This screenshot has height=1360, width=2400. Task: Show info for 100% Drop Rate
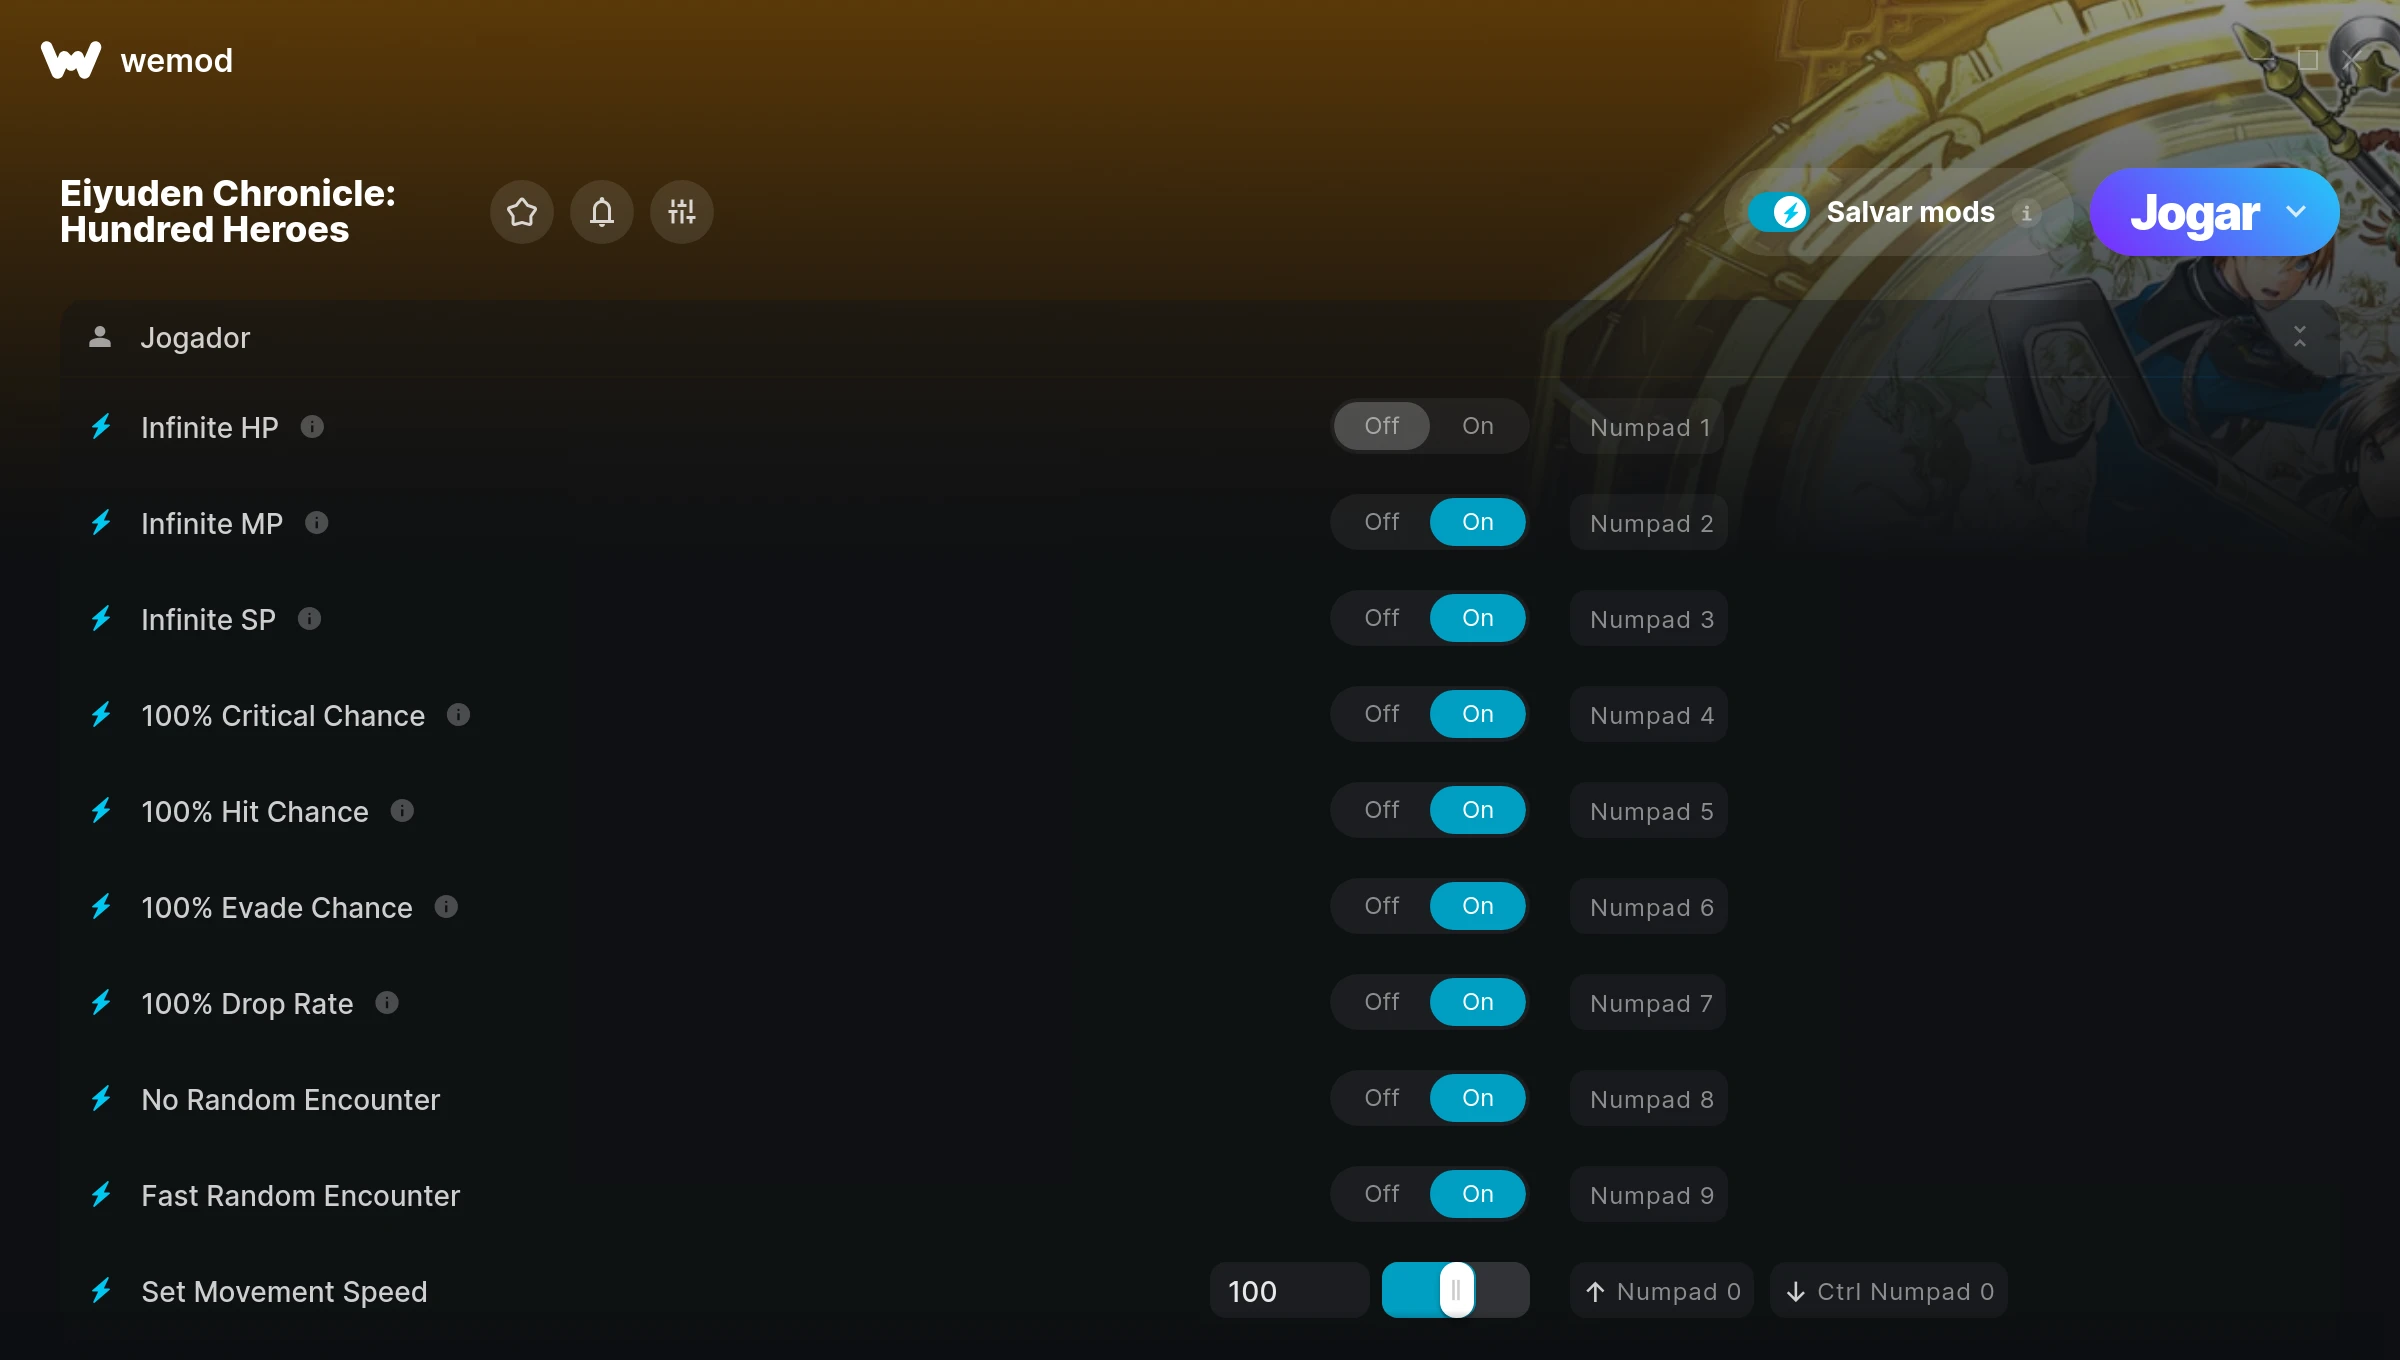pos(387,1003)
